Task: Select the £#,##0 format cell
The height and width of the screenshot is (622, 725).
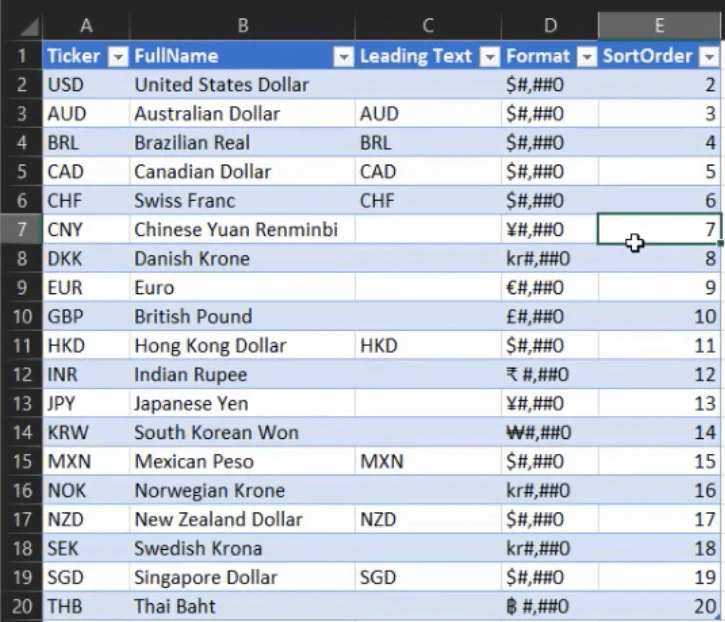Action: click(550, 316)
